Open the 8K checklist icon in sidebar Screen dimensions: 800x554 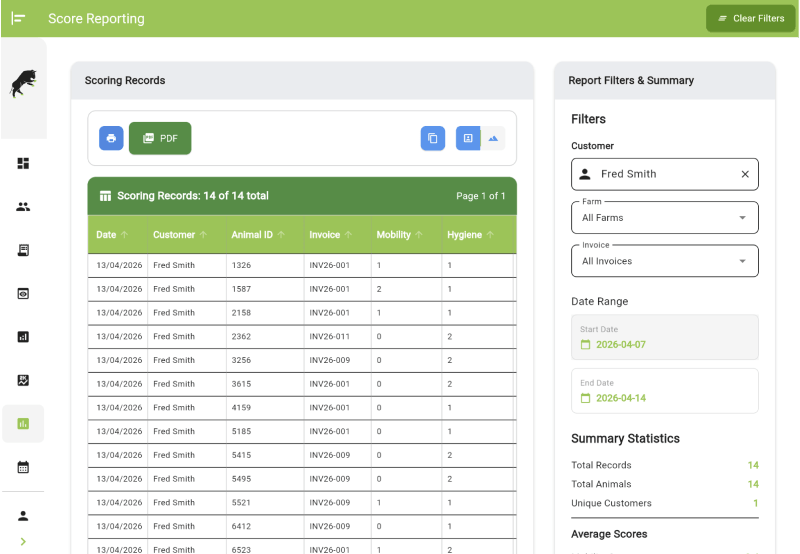[x=23, y=380]
